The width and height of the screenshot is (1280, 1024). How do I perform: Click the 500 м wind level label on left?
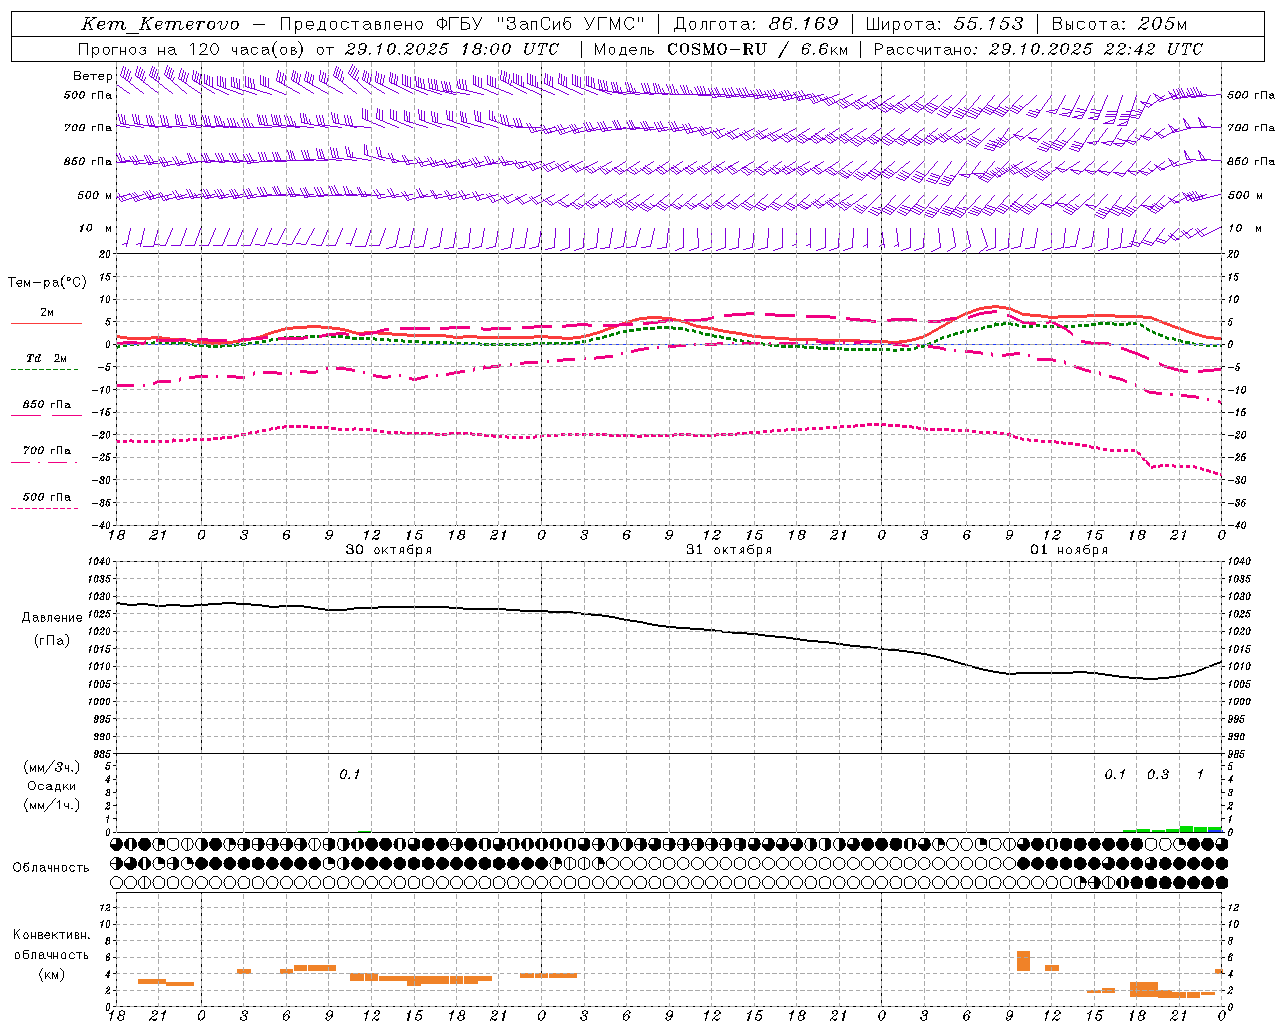pos(95,195)
